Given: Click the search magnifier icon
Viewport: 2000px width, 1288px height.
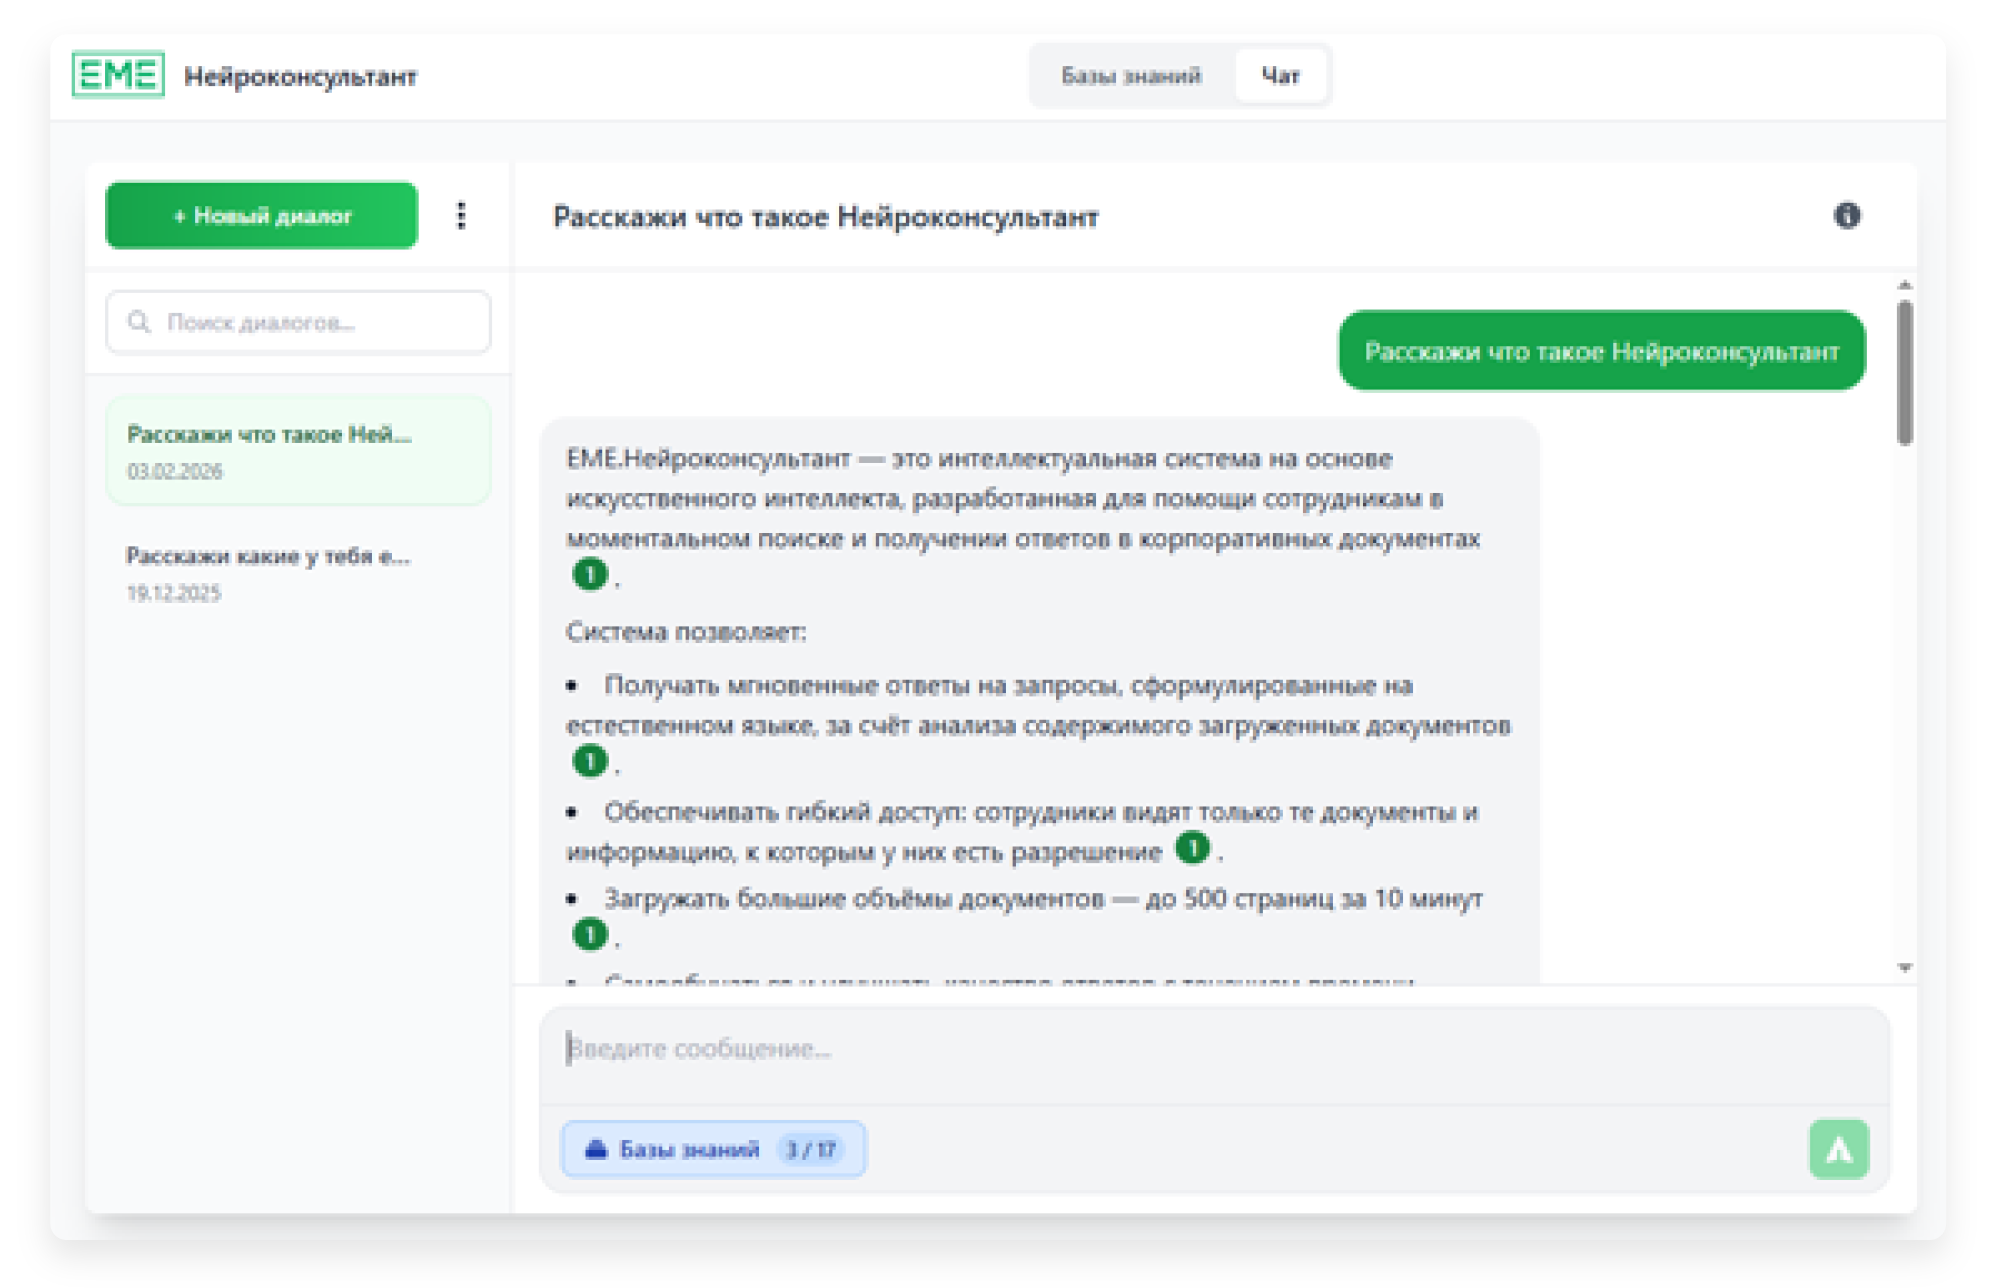Looking at the screenshot, I should point(139,322).
